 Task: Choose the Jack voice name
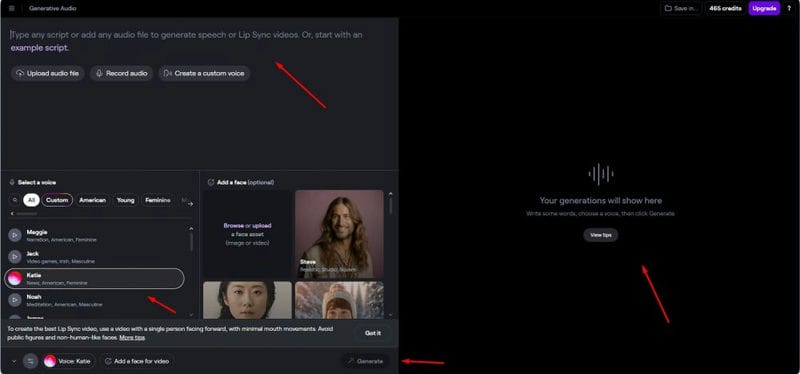pyautogui.click(x=33, y=254)
